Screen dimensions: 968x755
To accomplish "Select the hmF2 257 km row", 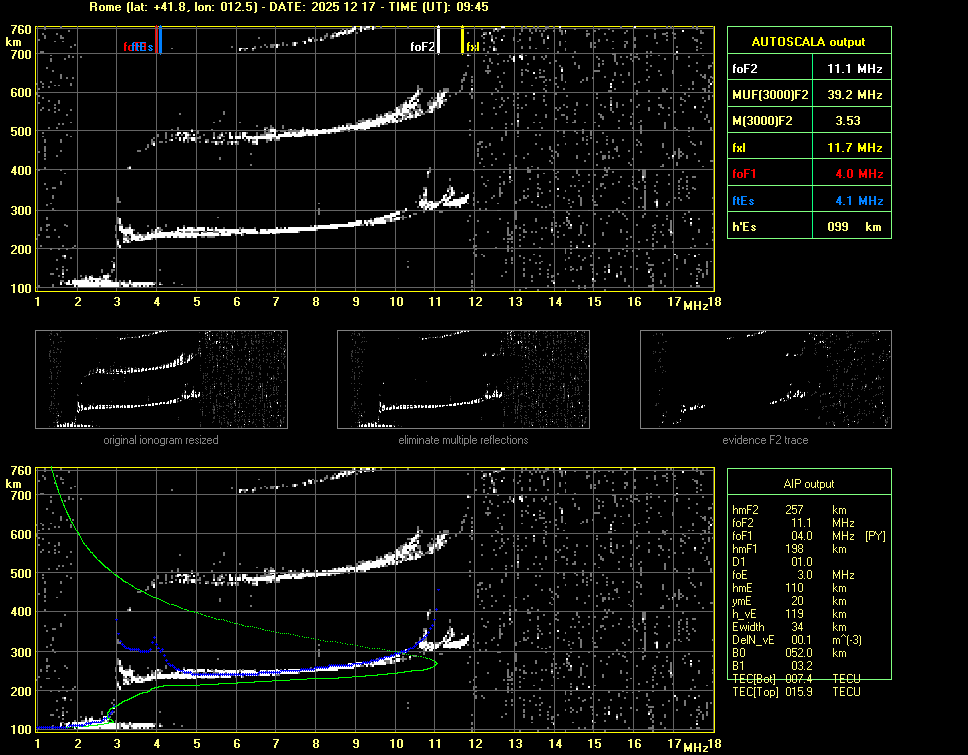I will (x=795, y=510).
